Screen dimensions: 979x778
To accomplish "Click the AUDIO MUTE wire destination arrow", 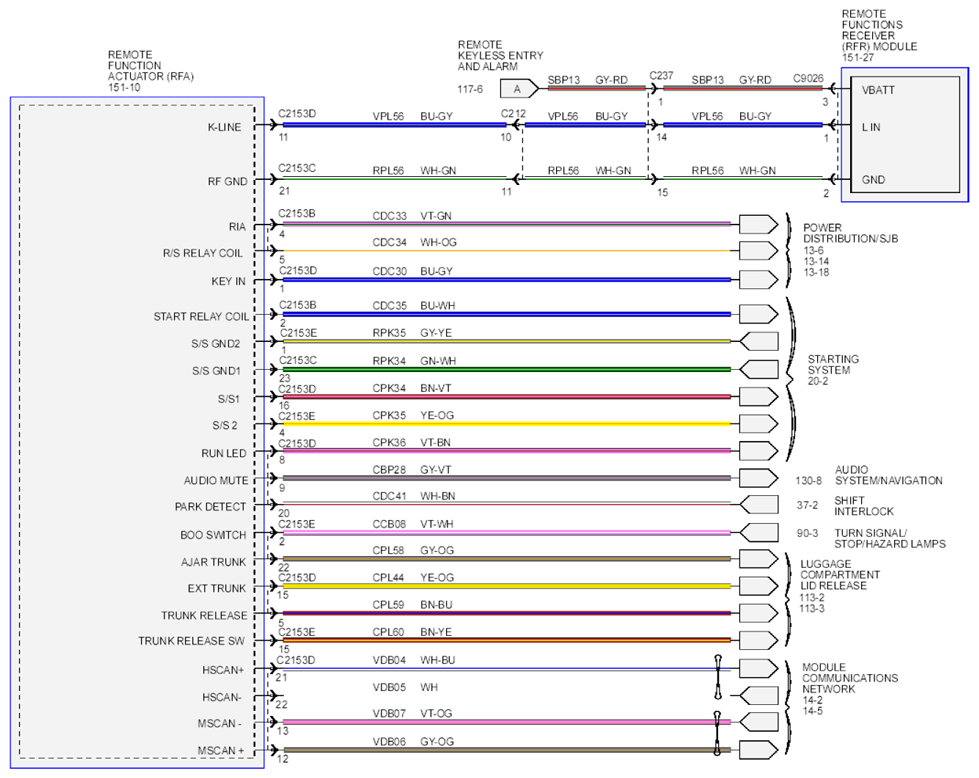I will 759,478.
